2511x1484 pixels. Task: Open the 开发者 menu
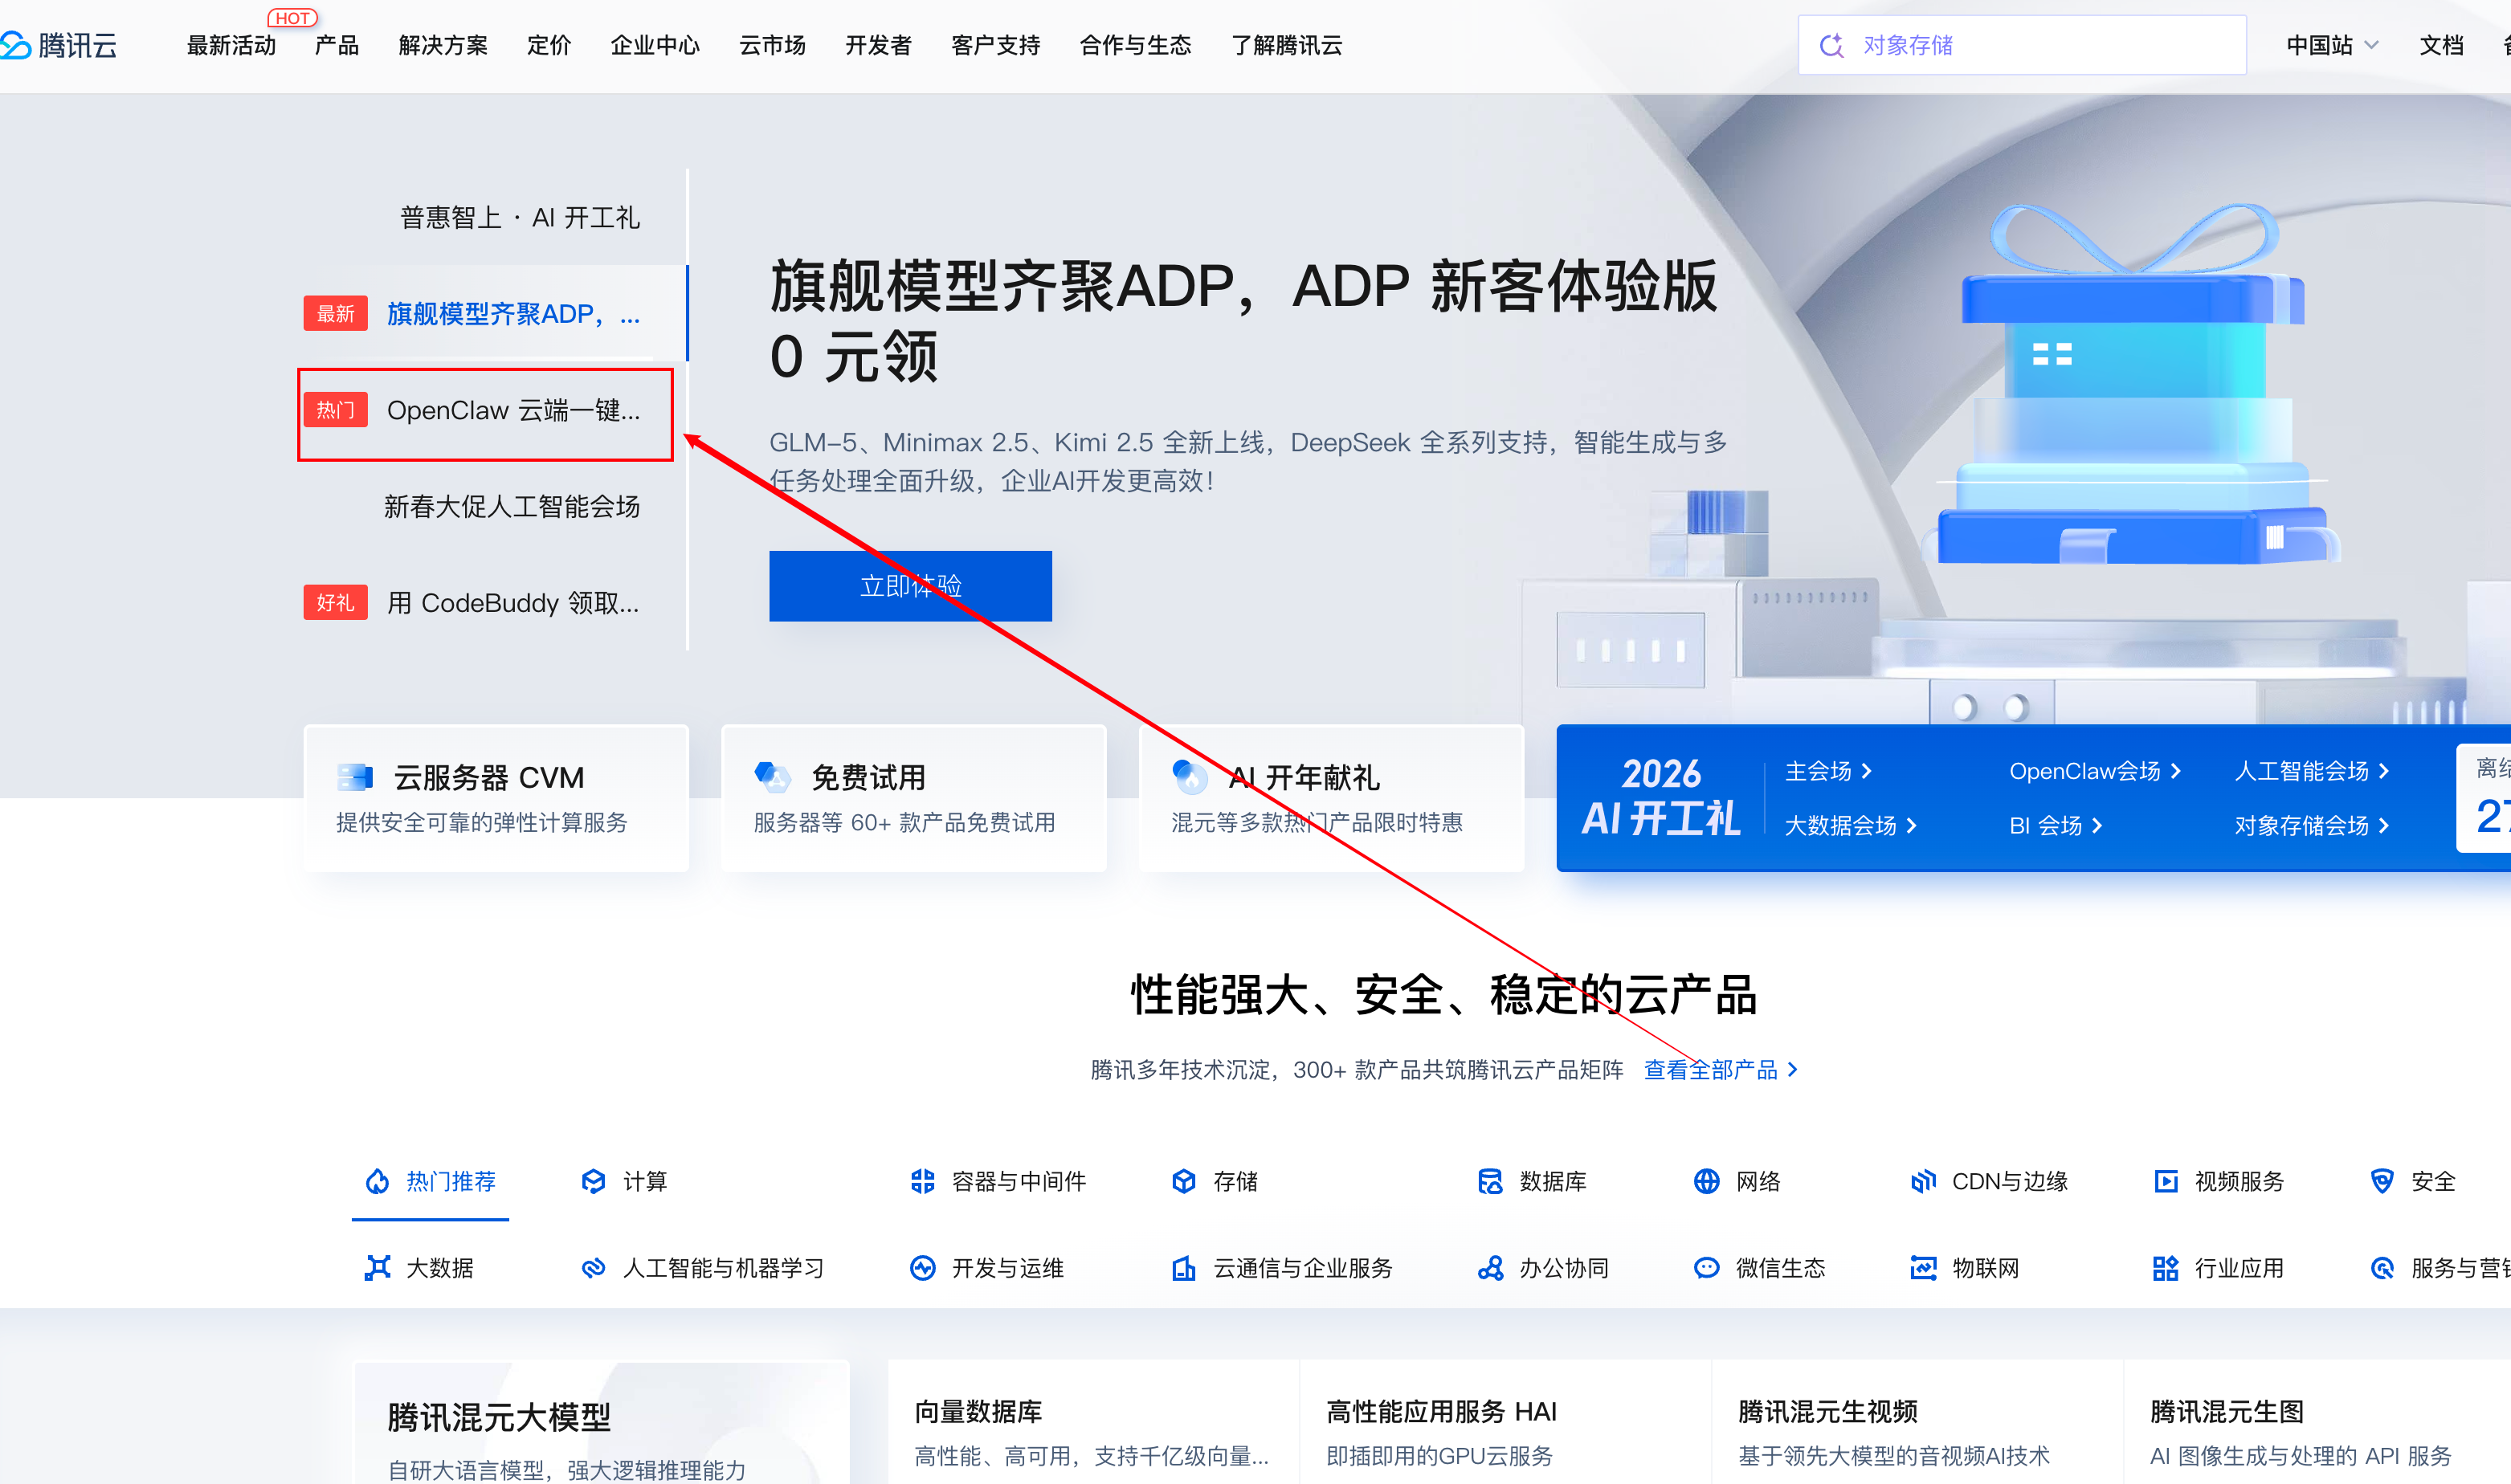(878, 45)
